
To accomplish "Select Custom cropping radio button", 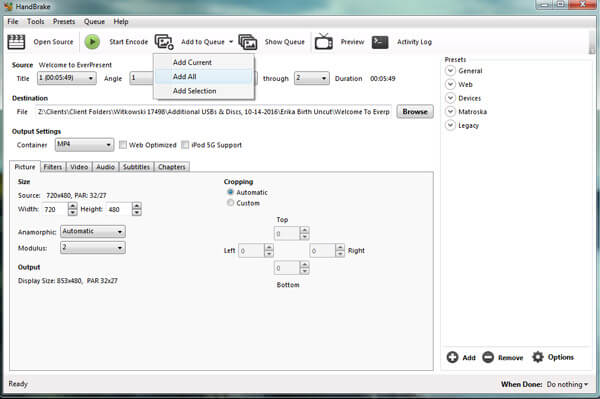I will [230, 203].
